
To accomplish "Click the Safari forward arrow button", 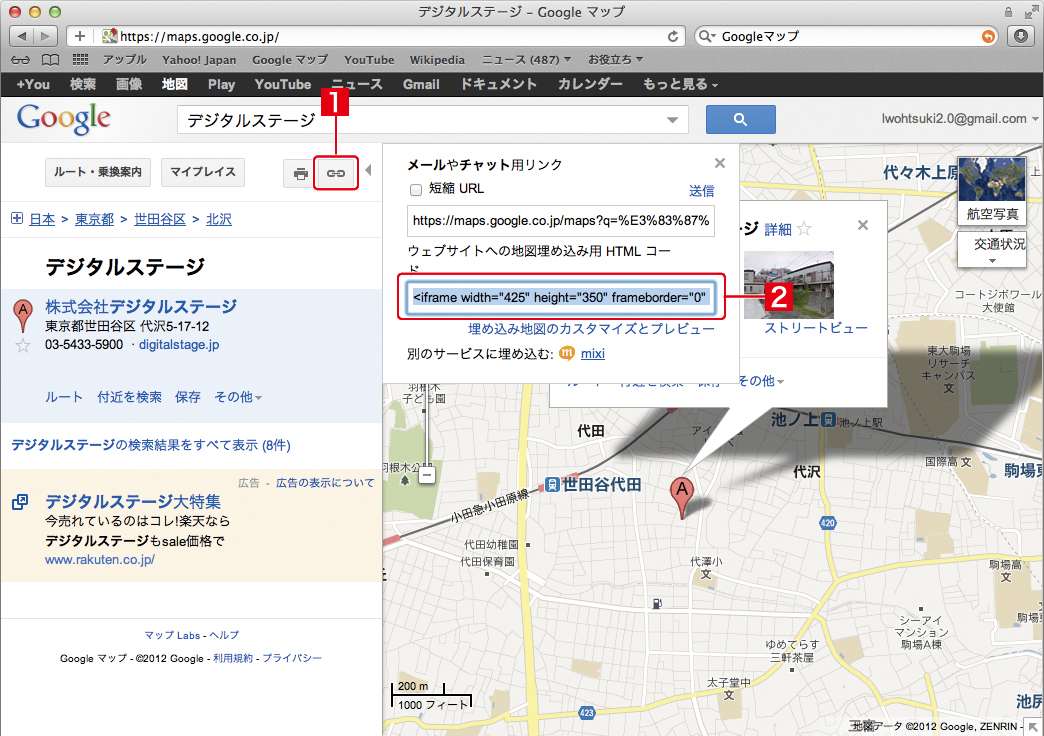I will click(45, 36).
